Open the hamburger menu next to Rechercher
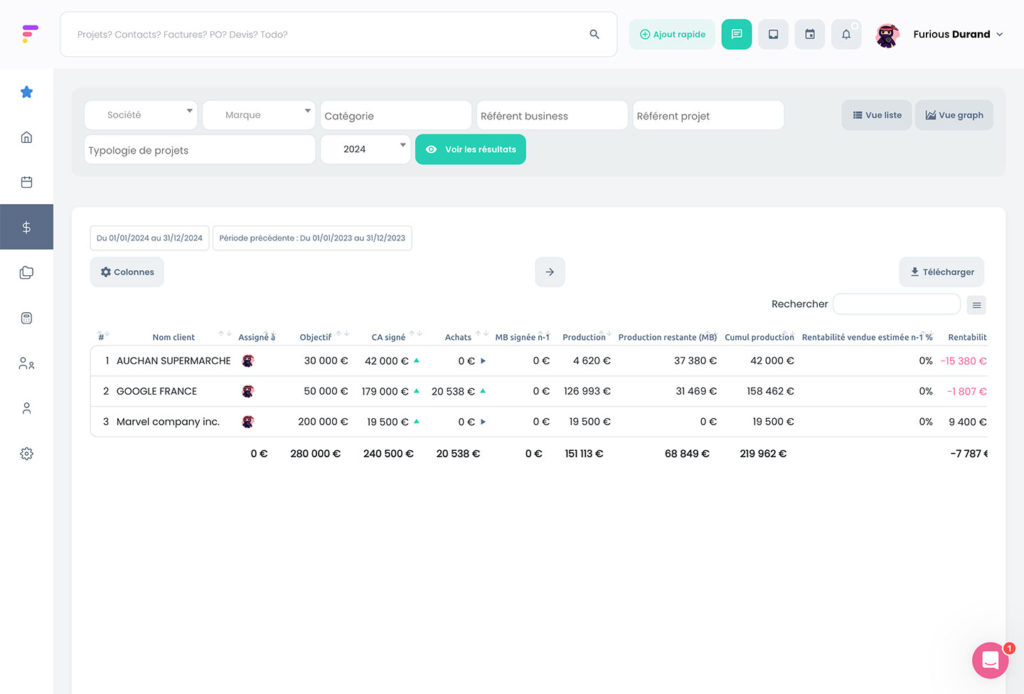 tap(976, 305)
